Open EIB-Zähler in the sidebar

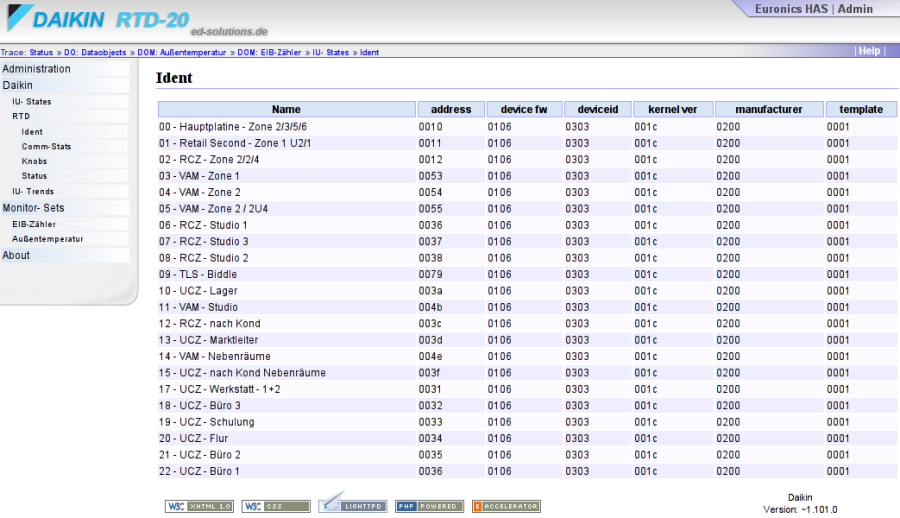pyautogui.click(x=69, y=224)
